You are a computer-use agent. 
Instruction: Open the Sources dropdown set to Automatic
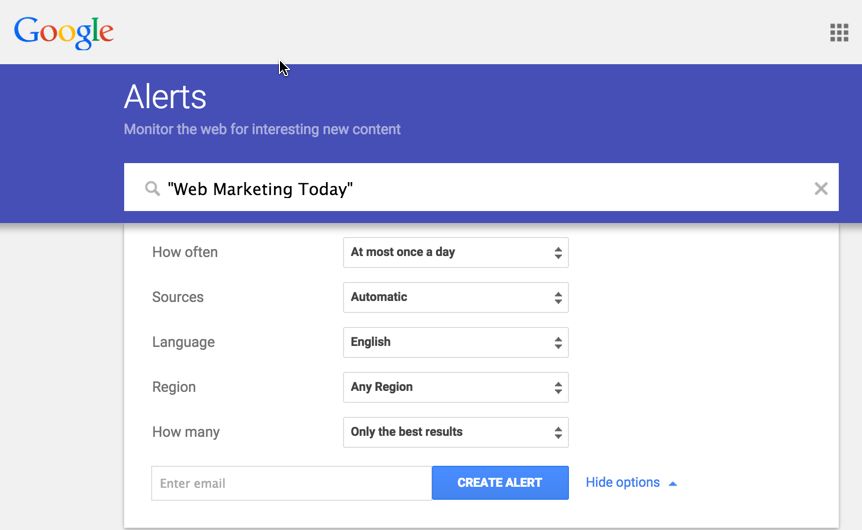(x=455, y=297)
